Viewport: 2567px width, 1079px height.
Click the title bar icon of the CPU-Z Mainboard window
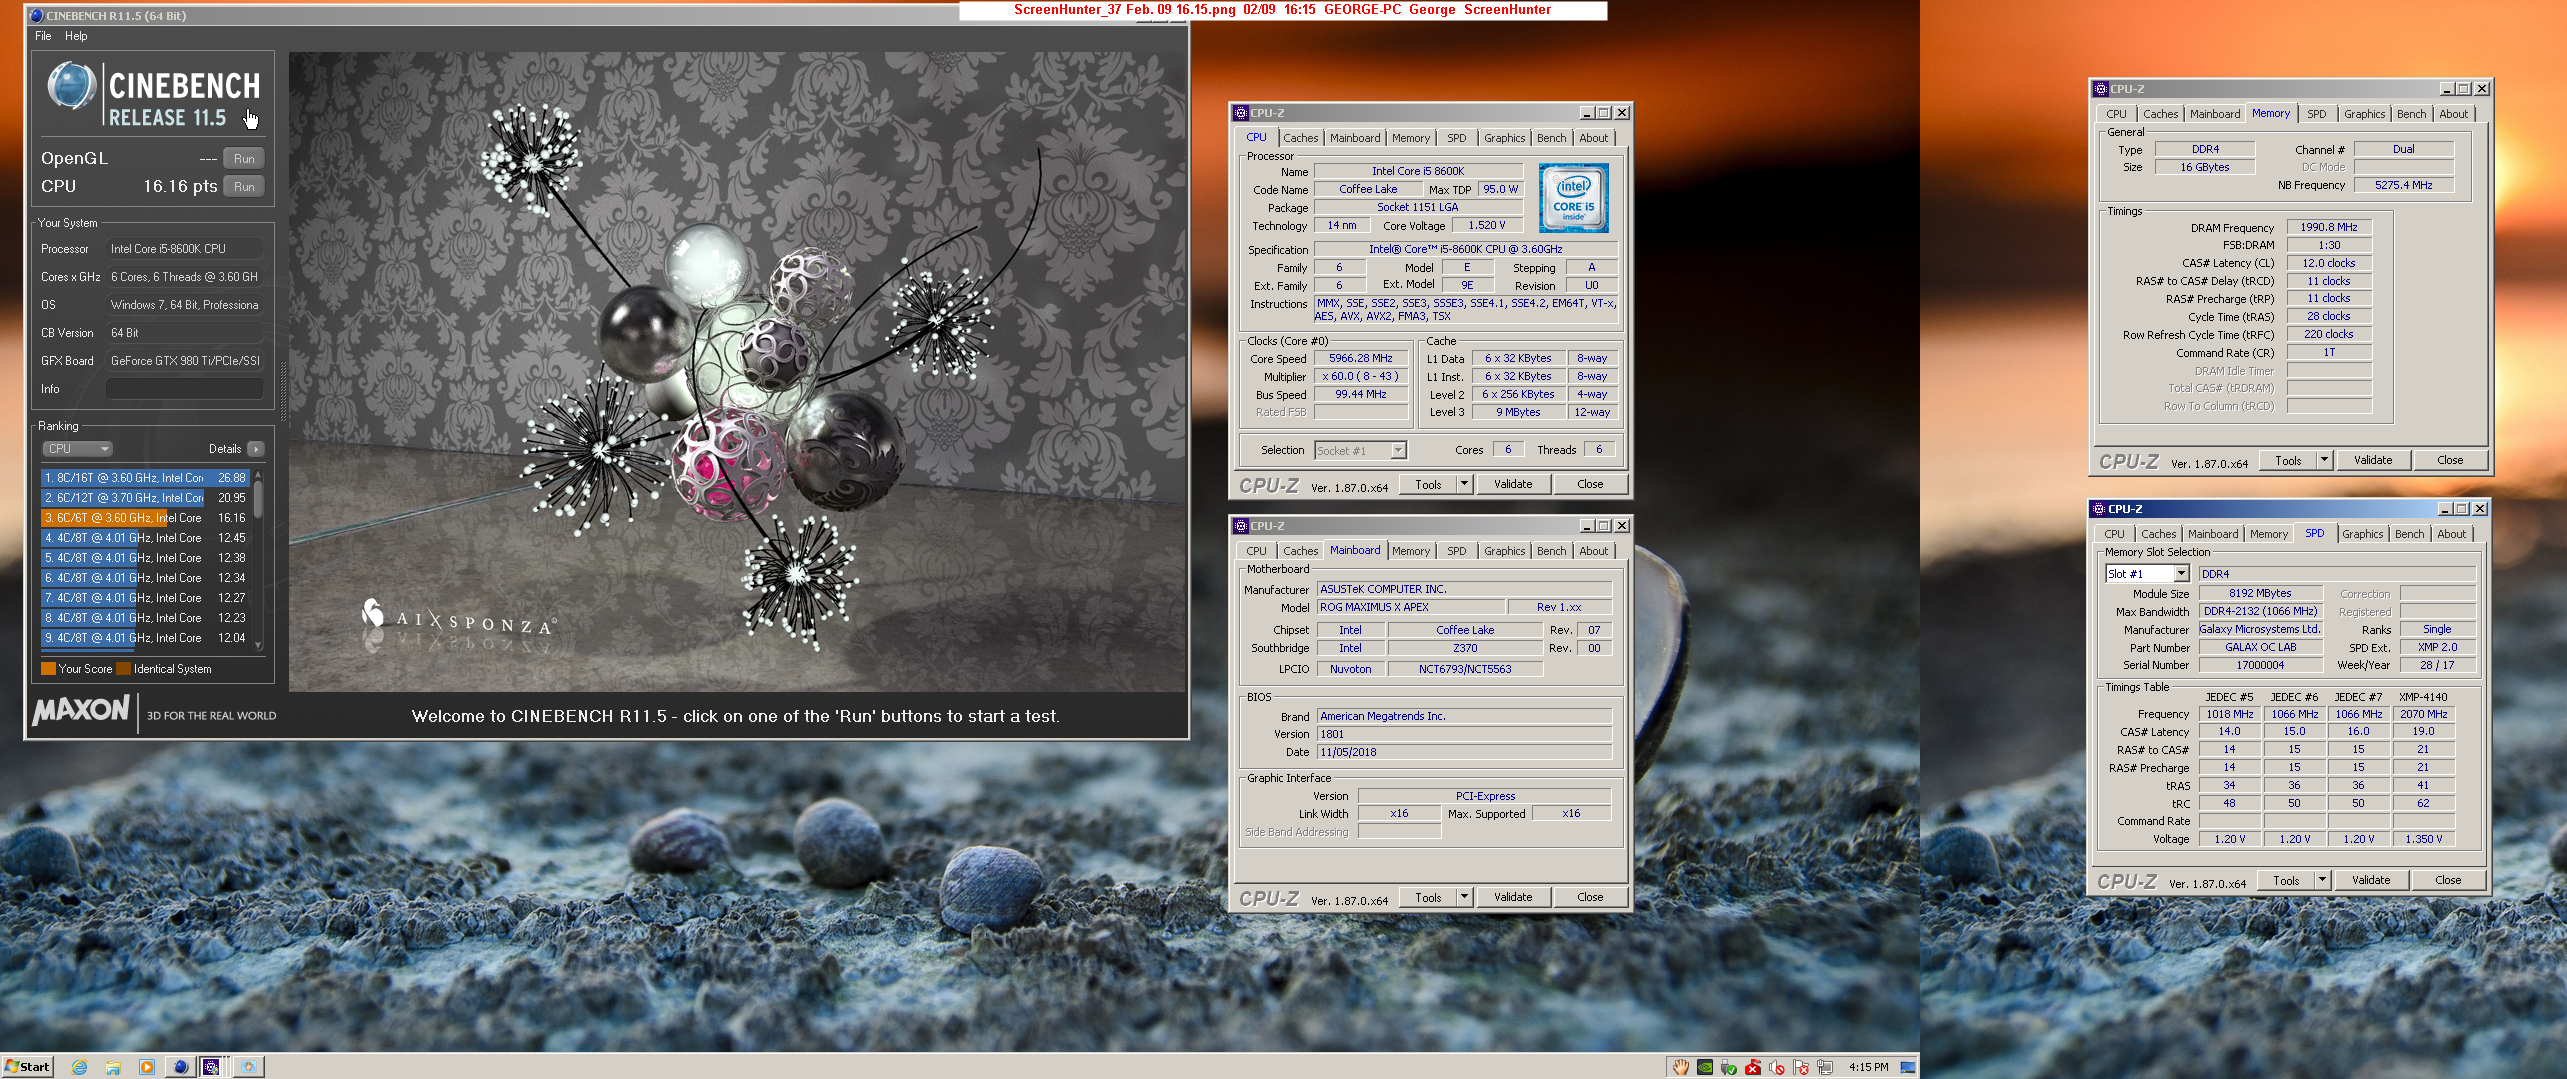click(1241, 526)
